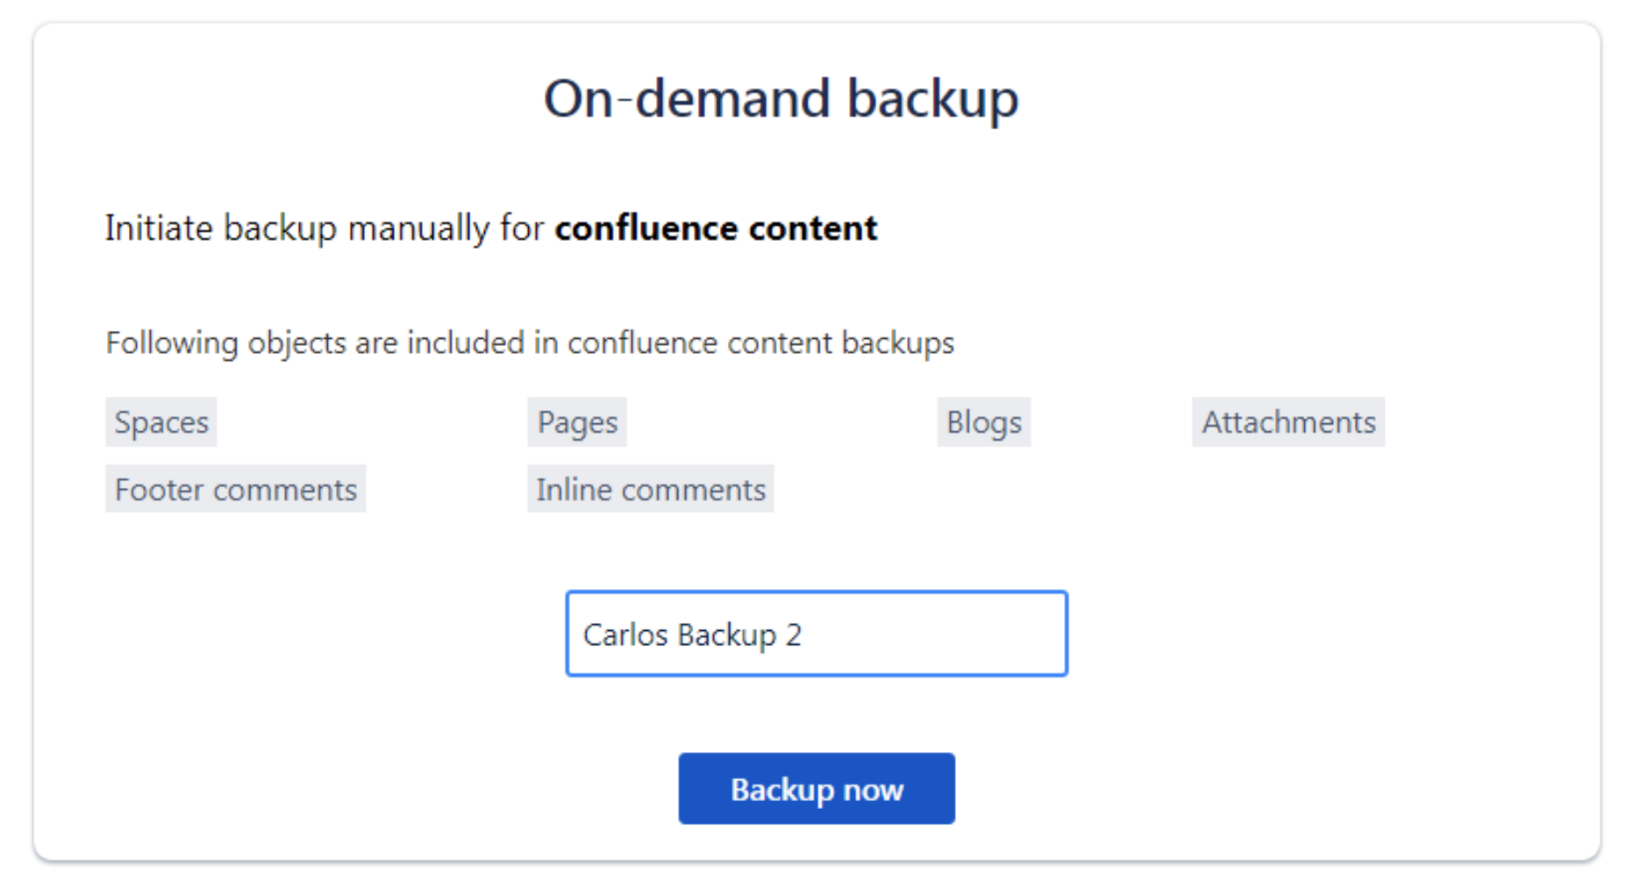The image size is (1636, 892).
Task: Click the On-demand backup heading
Action: pos(781,99)
